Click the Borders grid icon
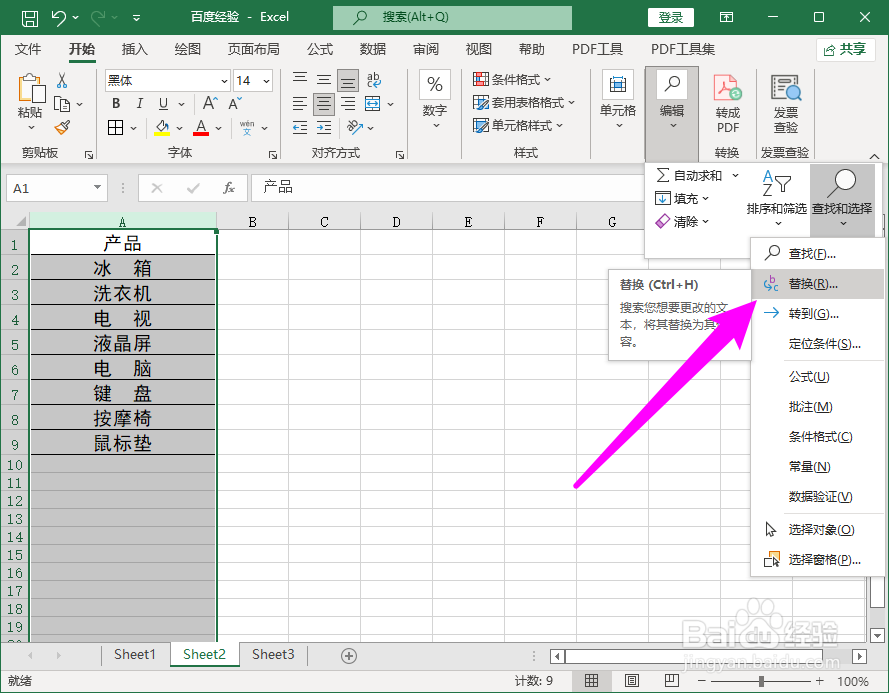 (x=116, y=128)
